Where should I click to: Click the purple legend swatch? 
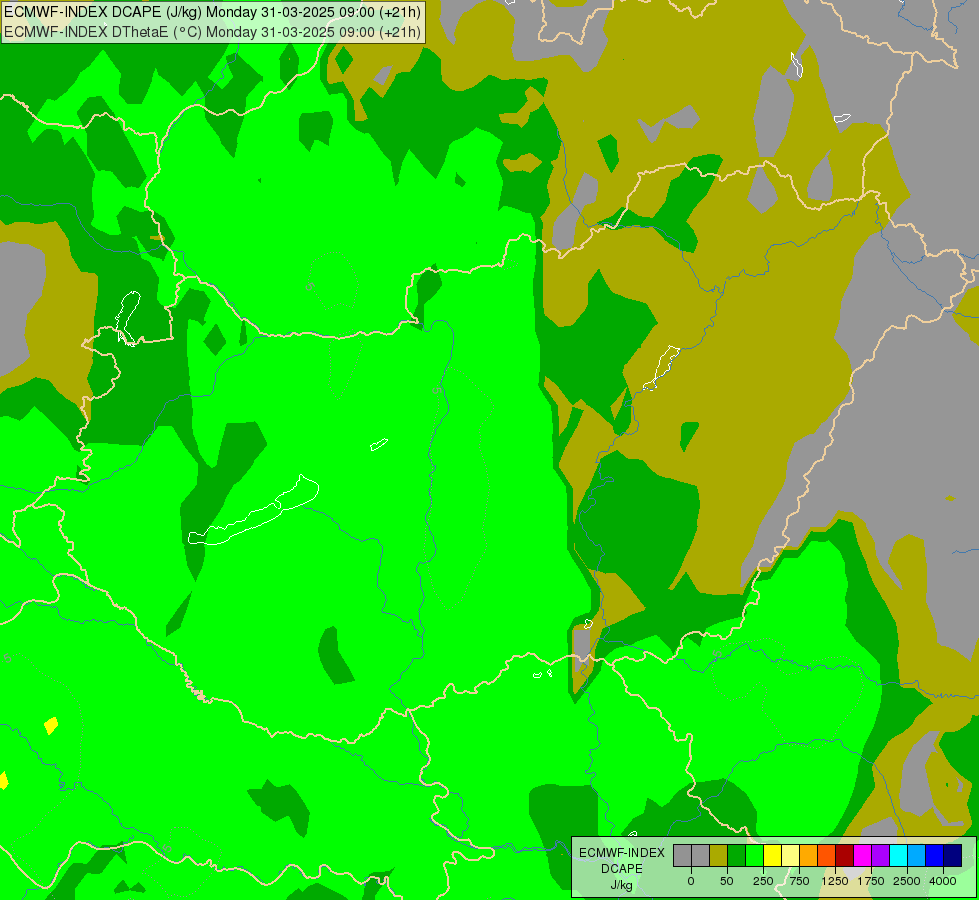click(x=880, y=856)
